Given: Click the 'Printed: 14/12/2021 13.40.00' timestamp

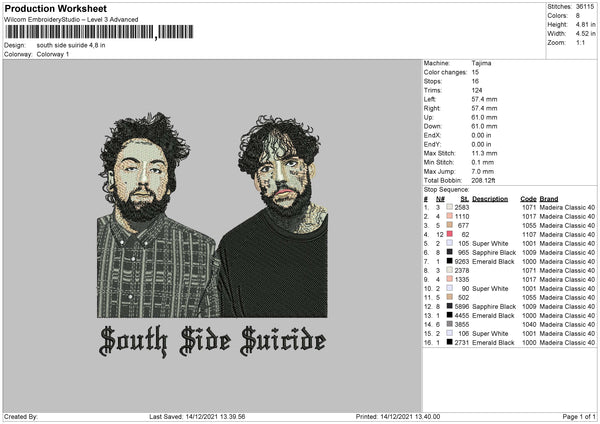Looking at the screenshot, I should [x=398, y=416].
